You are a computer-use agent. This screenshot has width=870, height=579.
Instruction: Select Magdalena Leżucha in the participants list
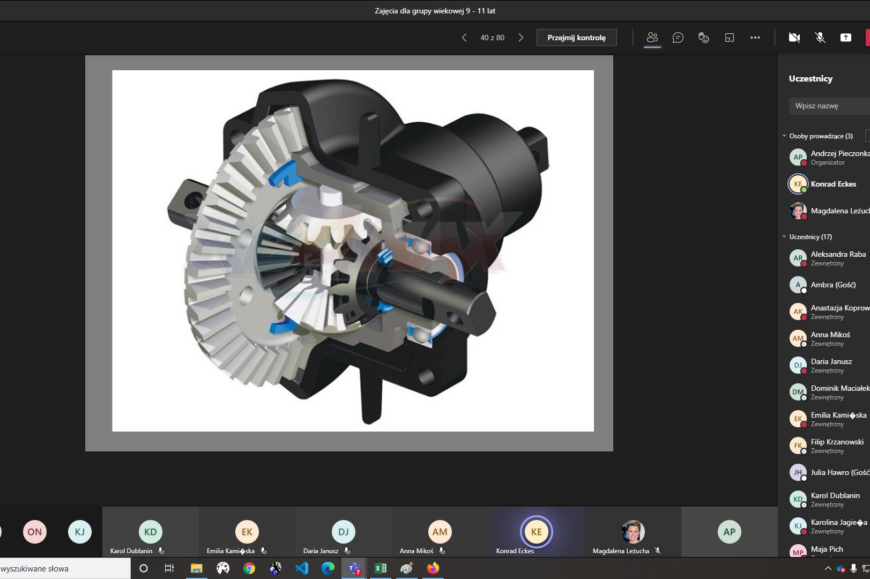click(829, 211)
